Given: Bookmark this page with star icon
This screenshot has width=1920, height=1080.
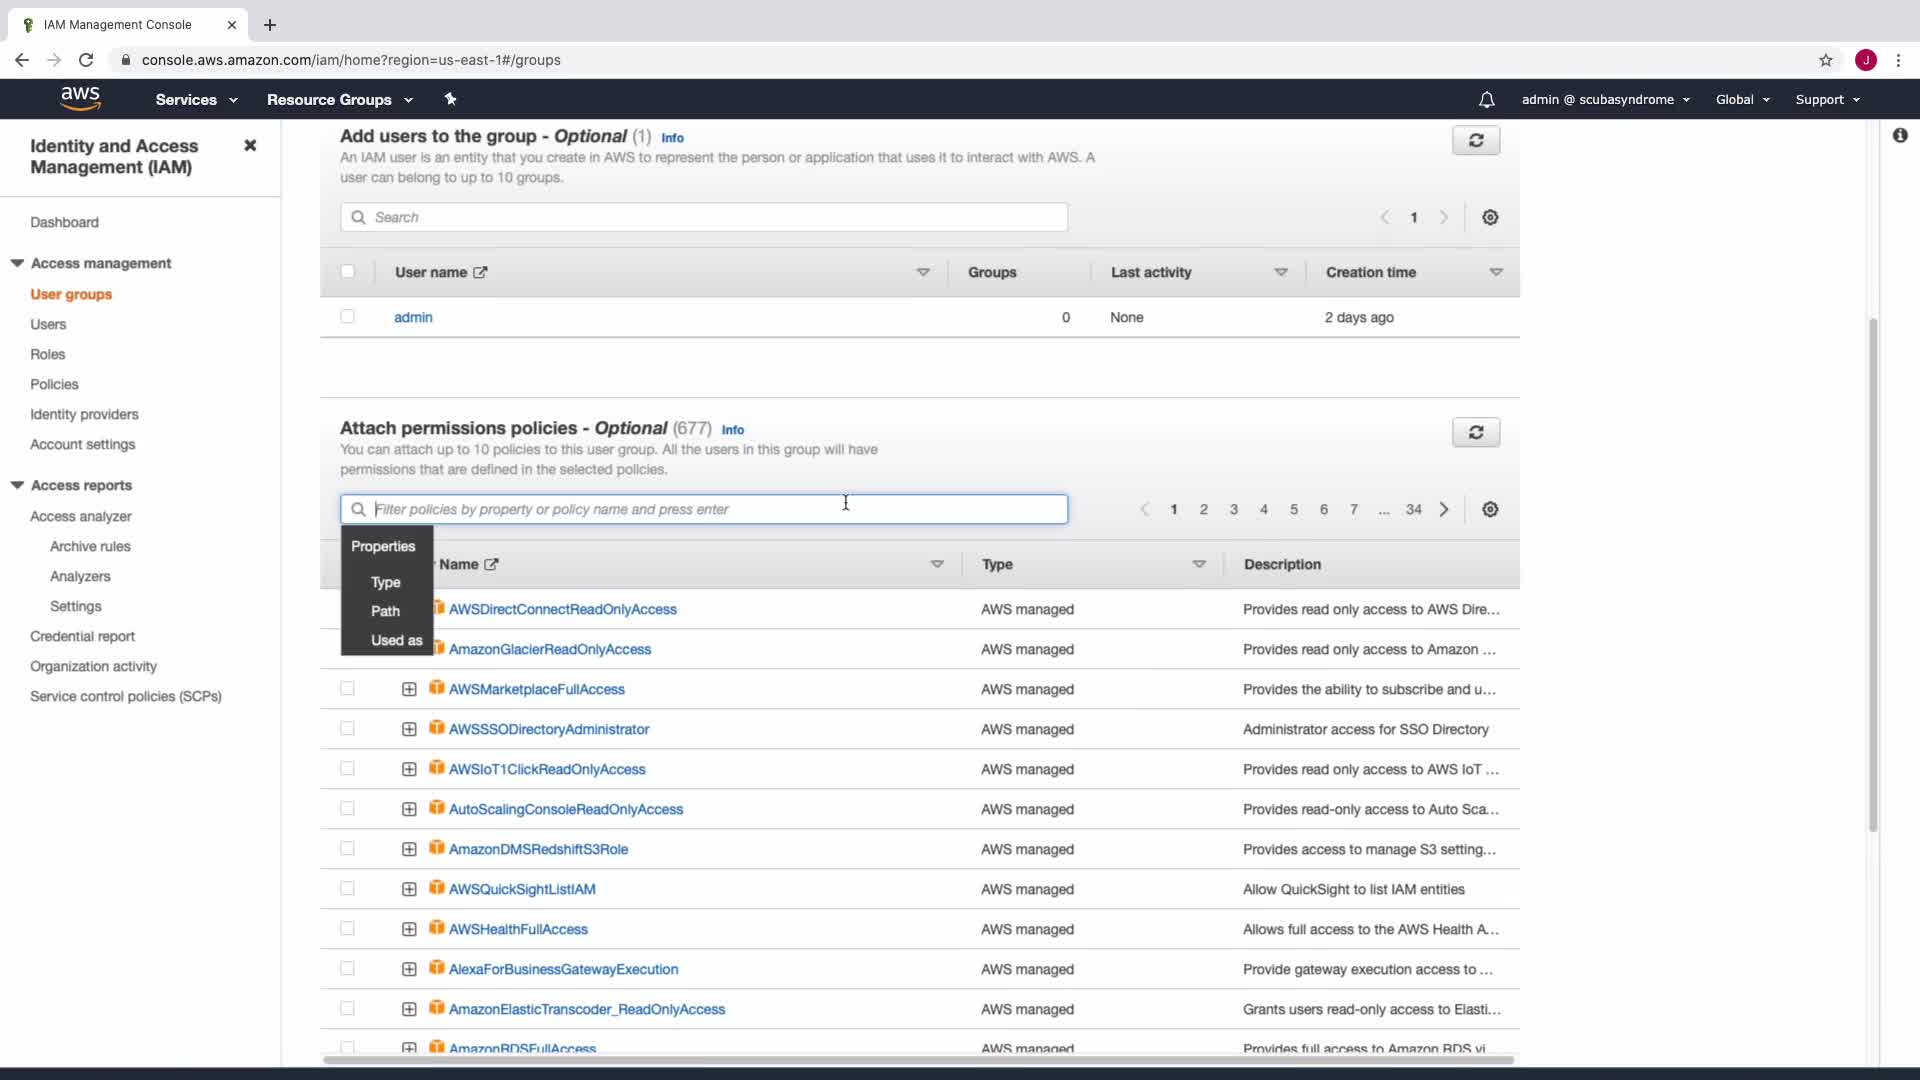Looking at the screenshot, I should 1826,60.
